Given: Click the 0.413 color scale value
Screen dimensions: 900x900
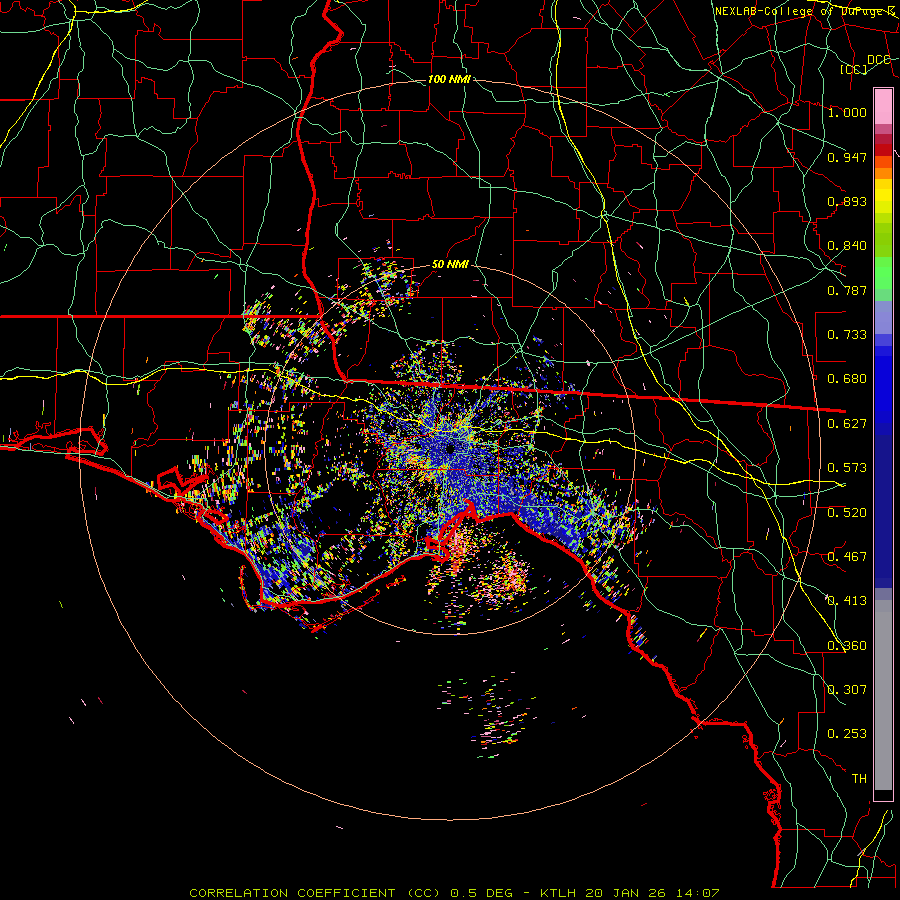Looking at the screenshot, I should click(847, 601).
